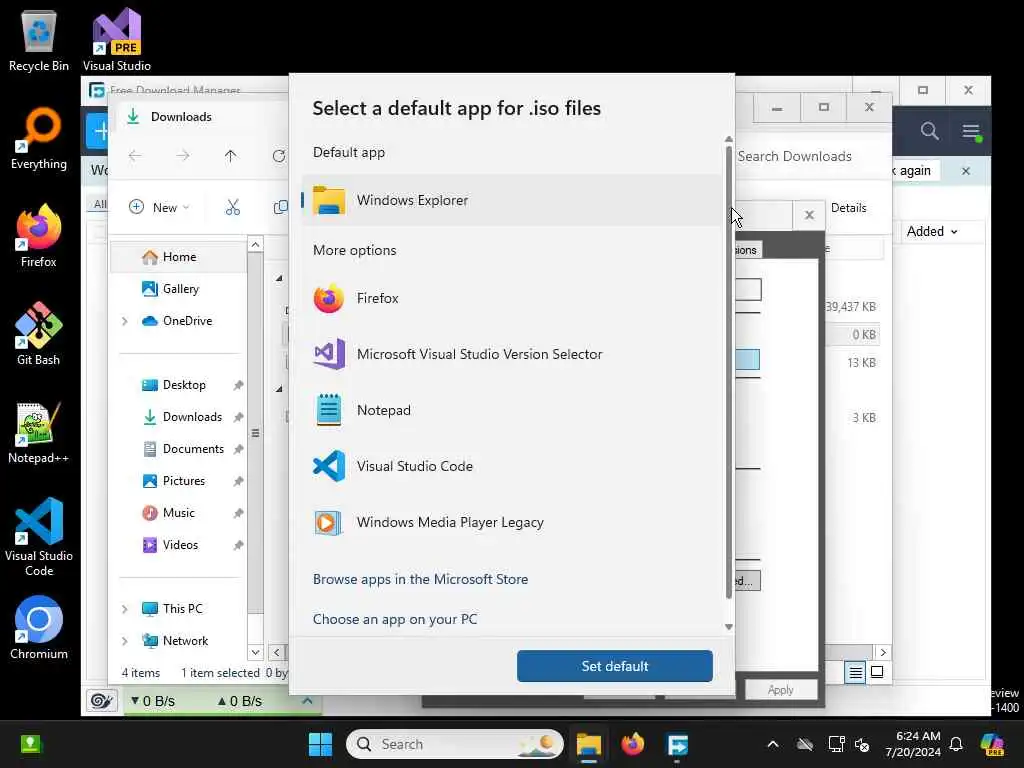
Task: Open the New dropdown in Explorer
Action: pos(159,207)
